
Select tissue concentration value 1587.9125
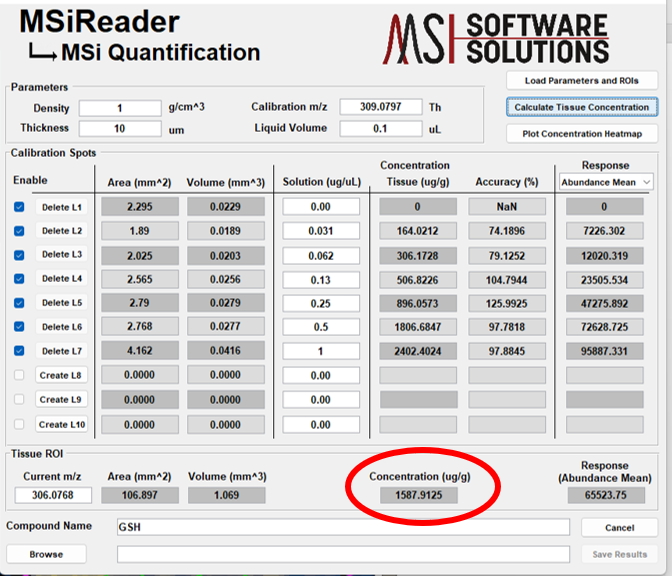click(x=419, y=495)
